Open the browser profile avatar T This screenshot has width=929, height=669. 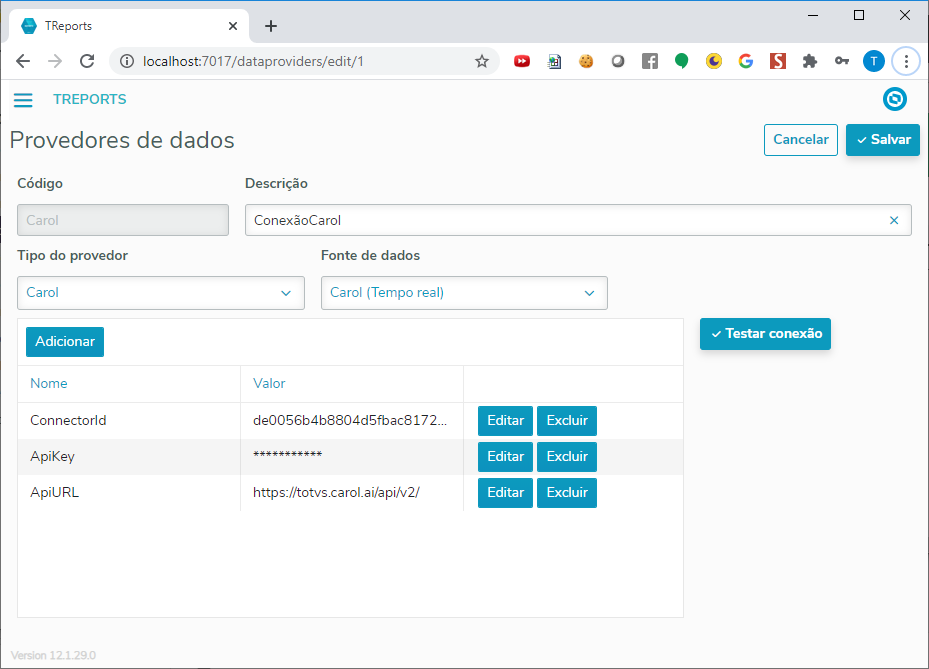click(874, 61)
